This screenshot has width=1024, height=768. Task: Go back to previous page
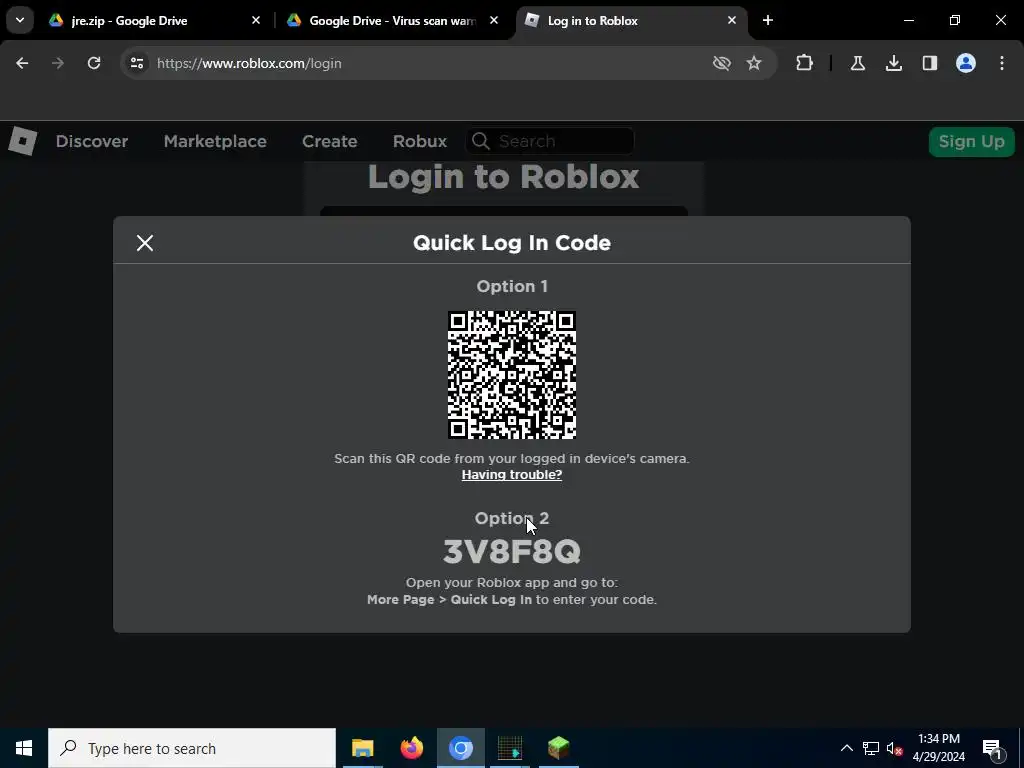point(22,63)
